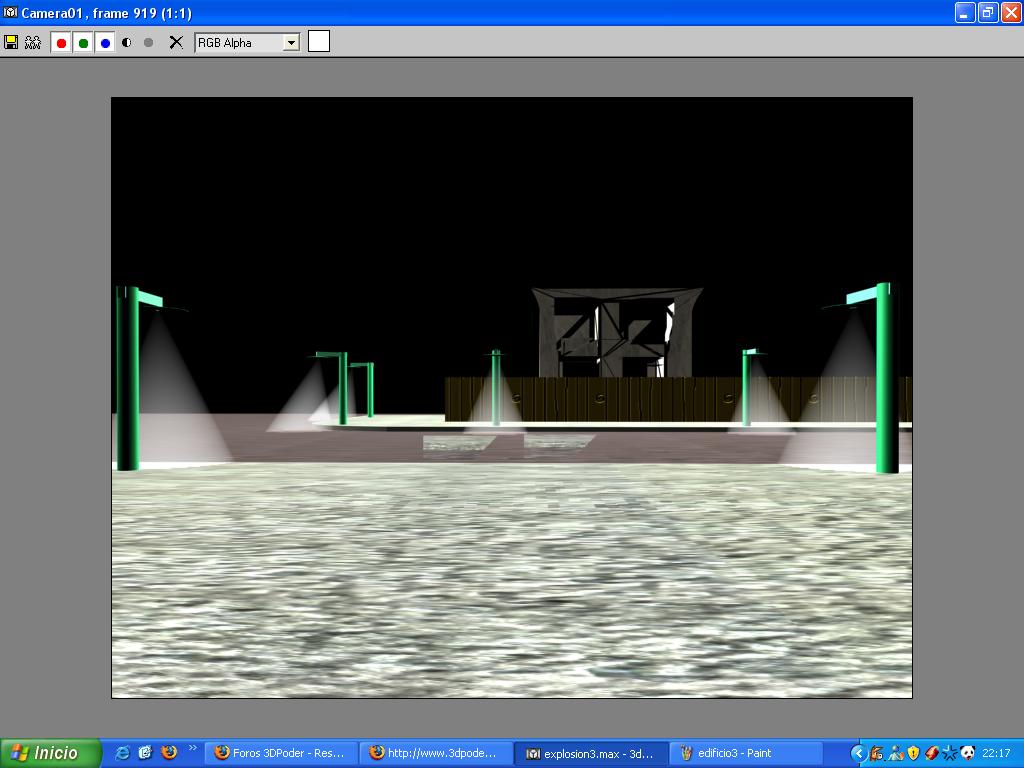Image resolution: width=1024 pixels, height=768 pixels.
Task: Clear the rendered image with the X icon
Action: 176,42
